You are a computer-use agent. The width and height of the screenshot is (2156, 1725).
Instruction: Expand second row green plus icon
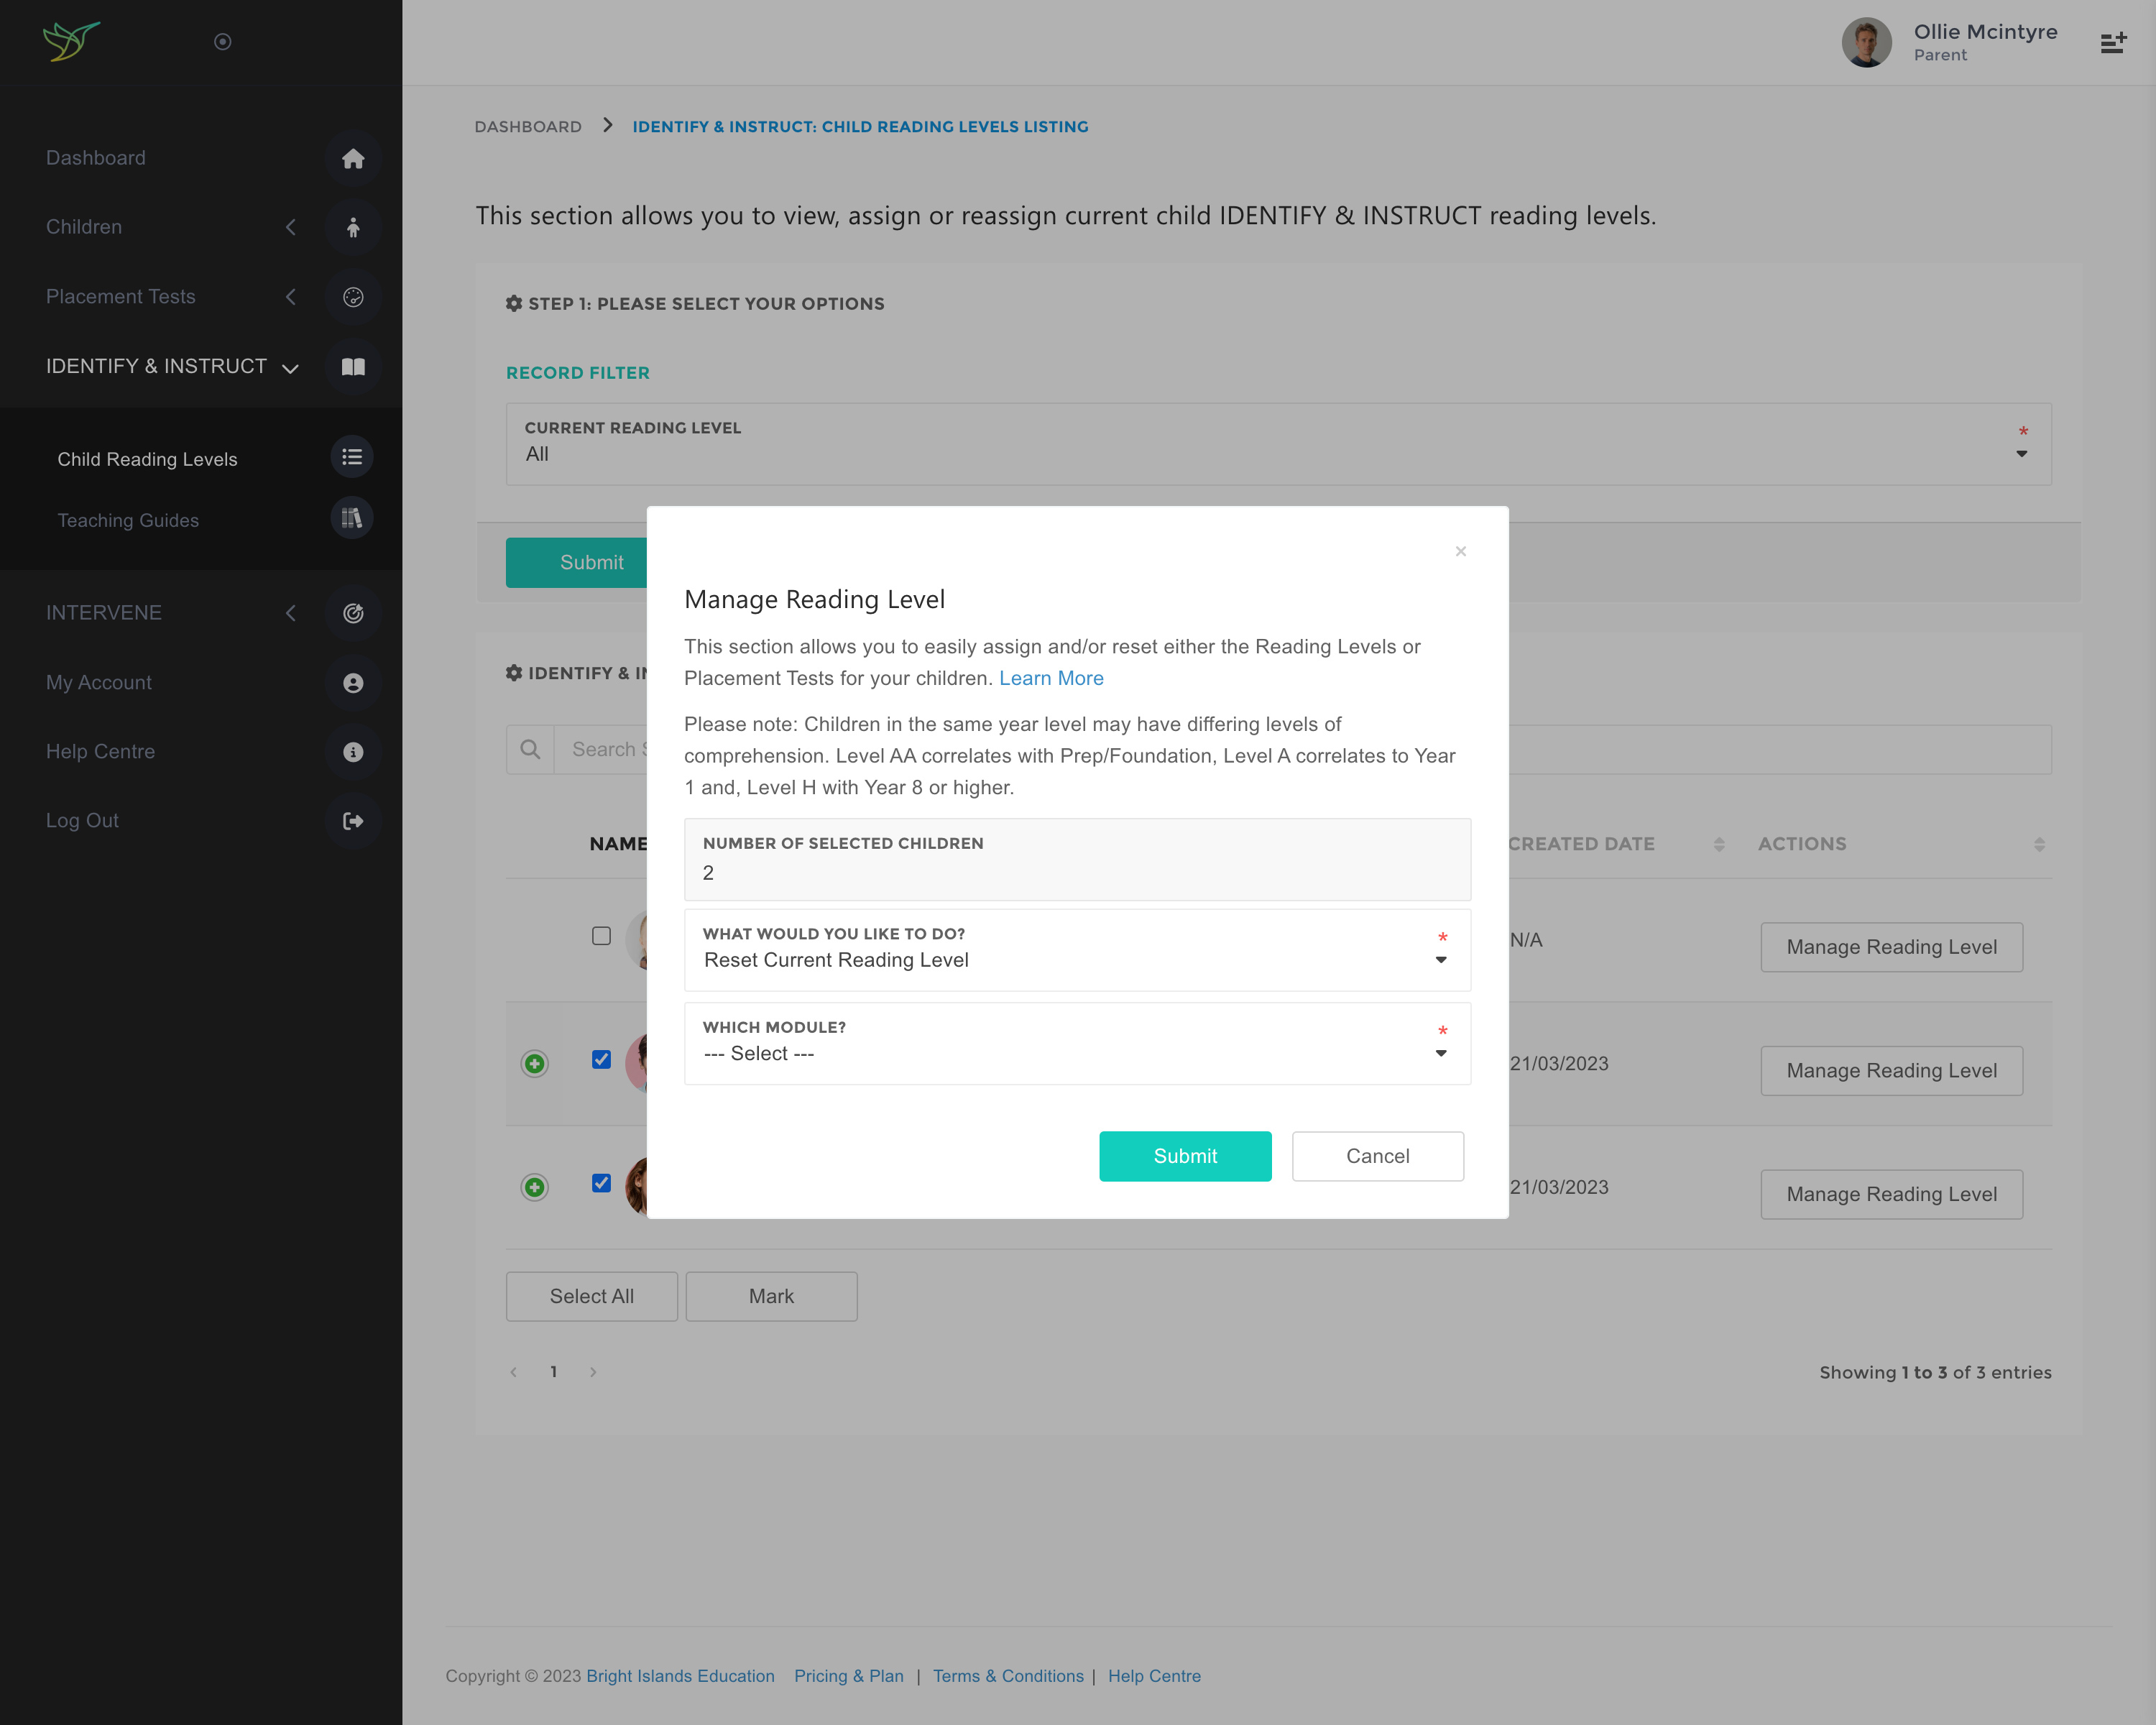(535, 1063)
